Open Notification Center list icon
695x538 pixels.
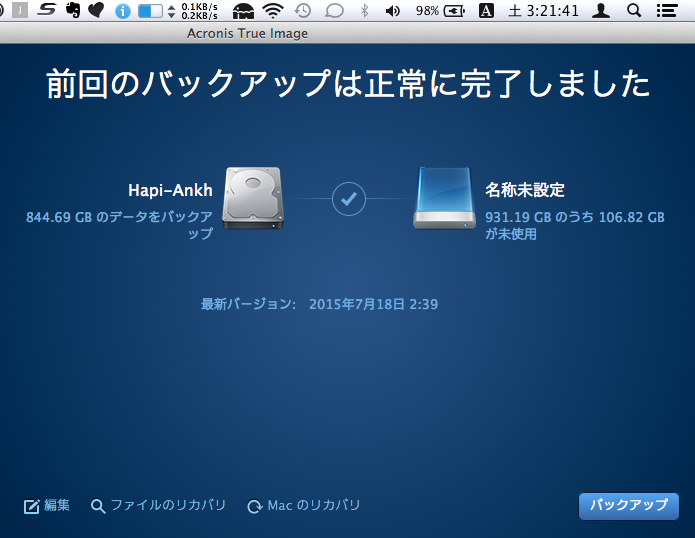pos(667,10)
